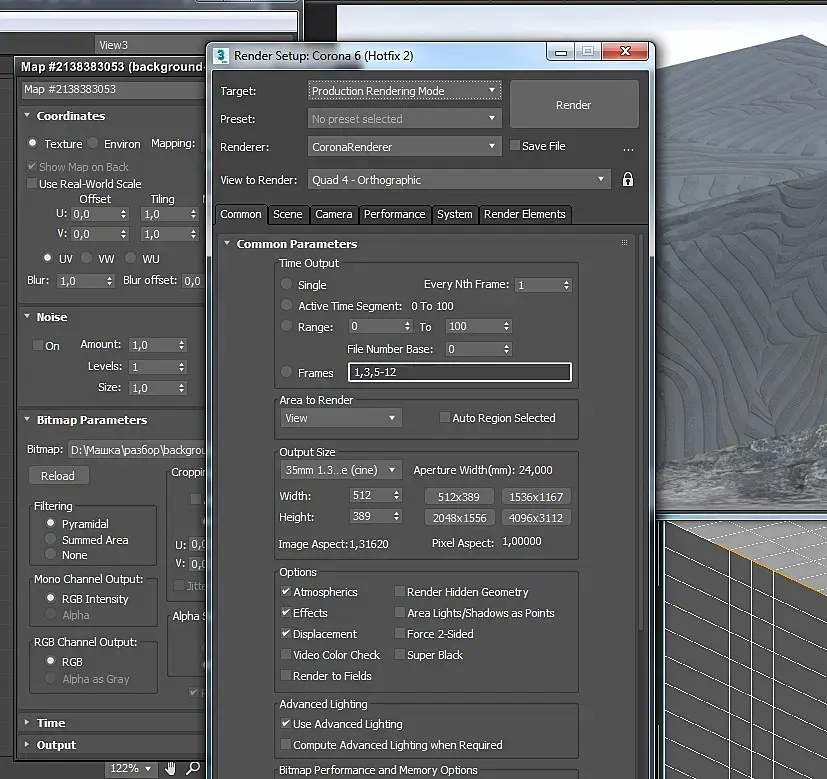Select the Single time output radio button
Screen dimensions: 827x779
(287, 285)
